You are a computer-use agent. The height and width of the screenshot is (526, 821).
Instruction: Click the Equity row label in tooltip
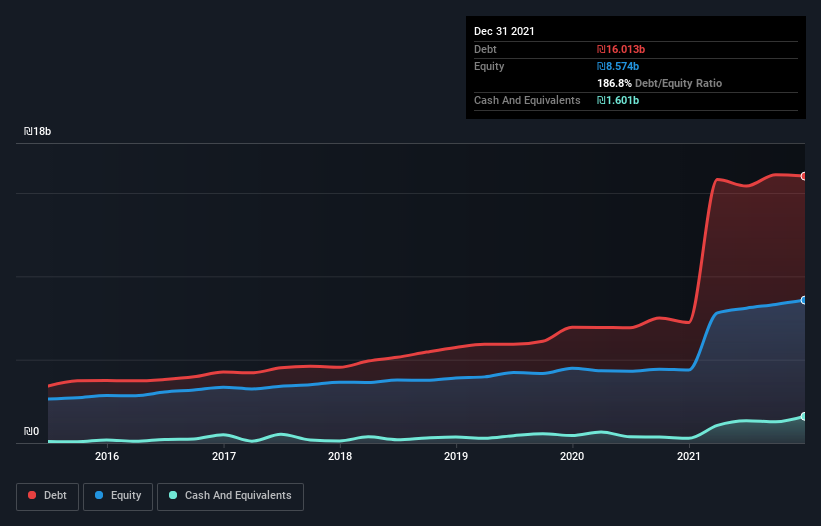(489, 66)
